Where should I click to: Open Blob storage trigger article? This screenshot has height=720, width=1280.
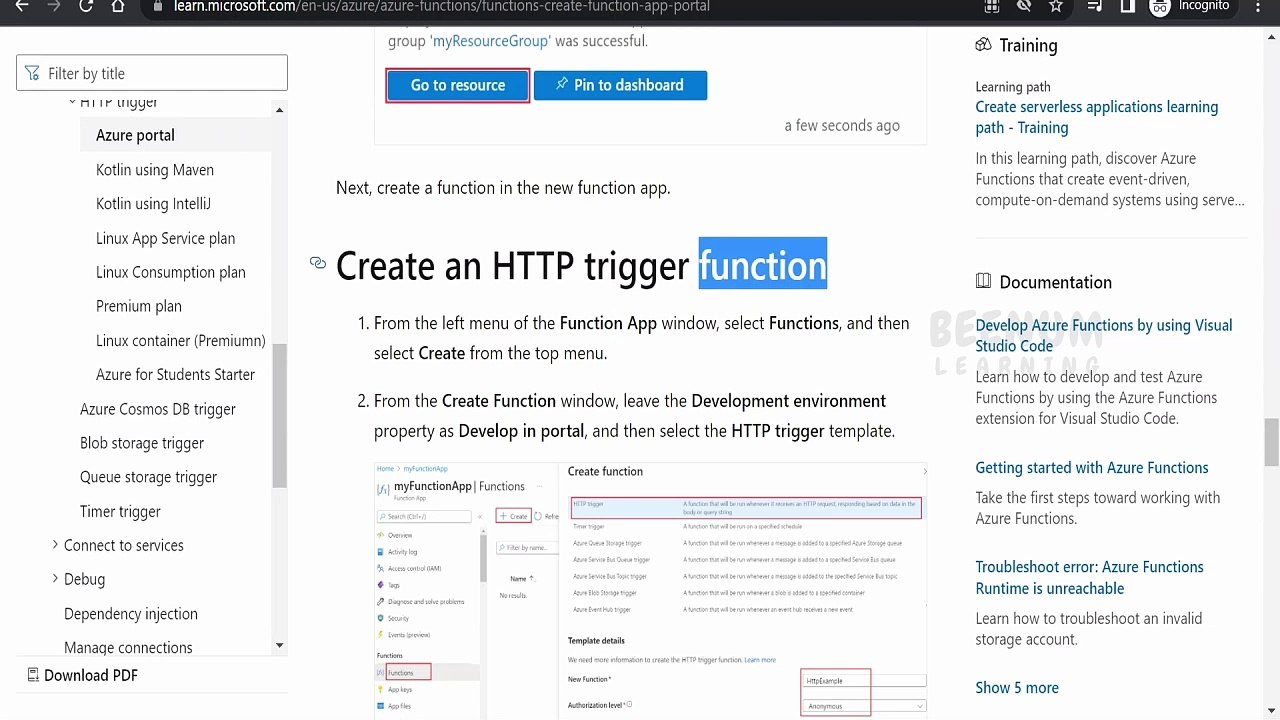point(142,443)
